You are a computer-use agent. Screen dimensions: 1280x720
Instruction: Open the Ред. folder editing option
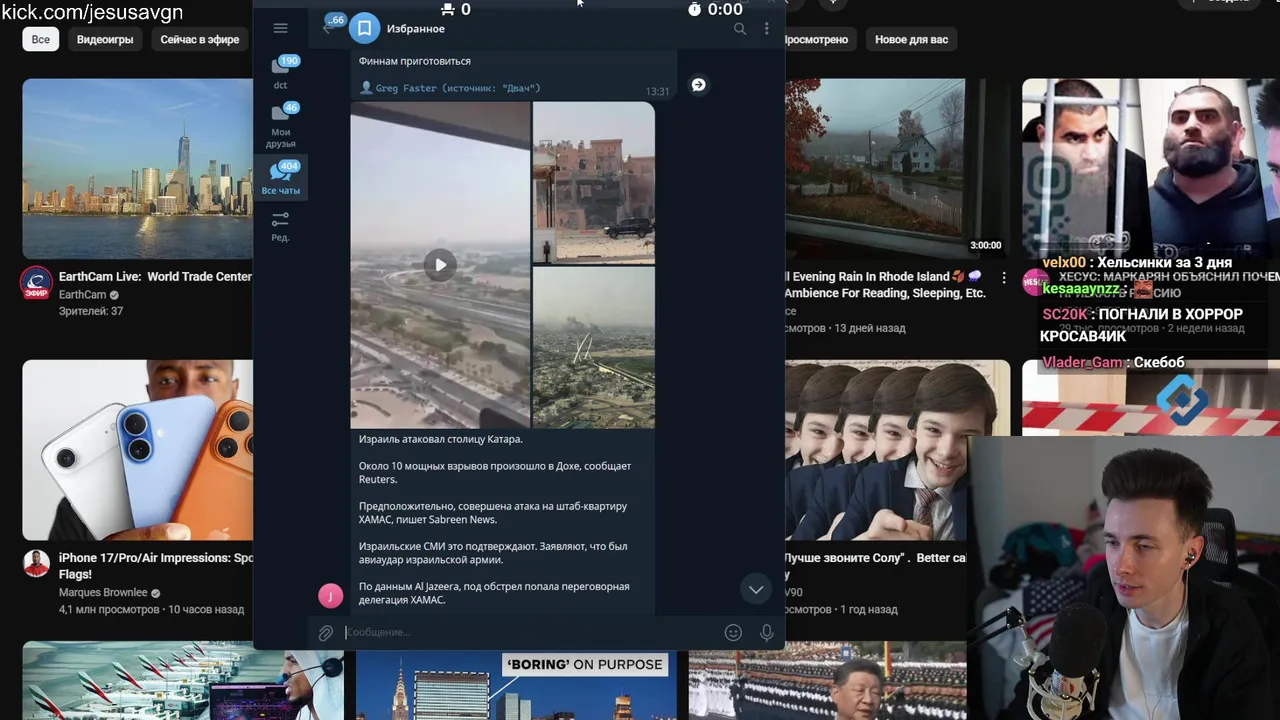point(281,226)
